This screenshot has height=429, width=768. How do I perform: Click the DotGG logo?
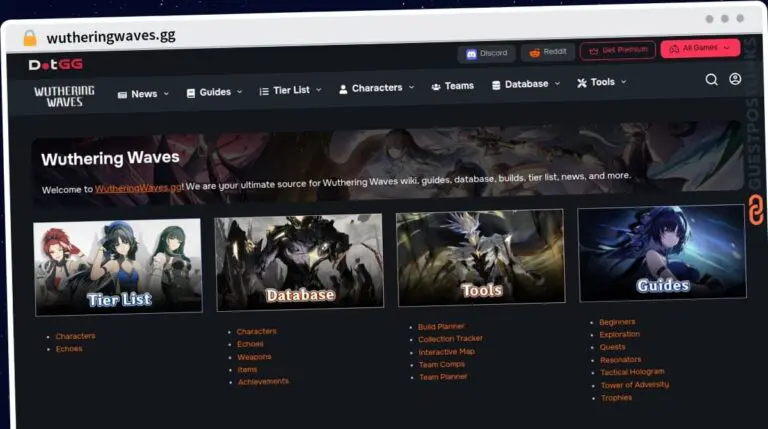[56, 65]
